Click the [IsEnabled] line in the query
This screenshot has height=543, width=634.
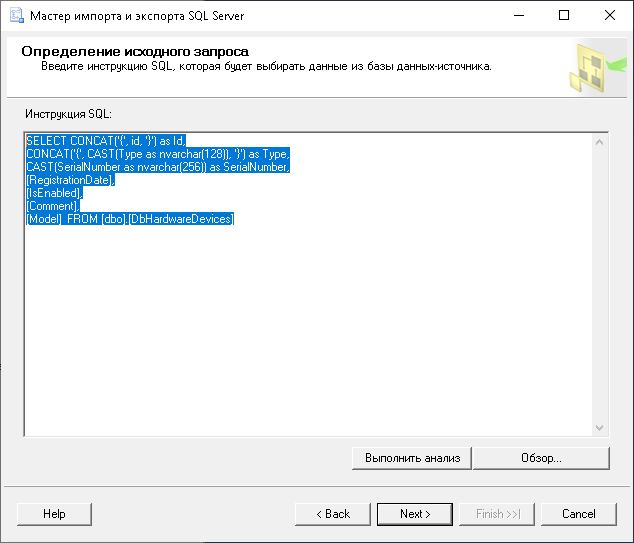(x=53, y=193)
